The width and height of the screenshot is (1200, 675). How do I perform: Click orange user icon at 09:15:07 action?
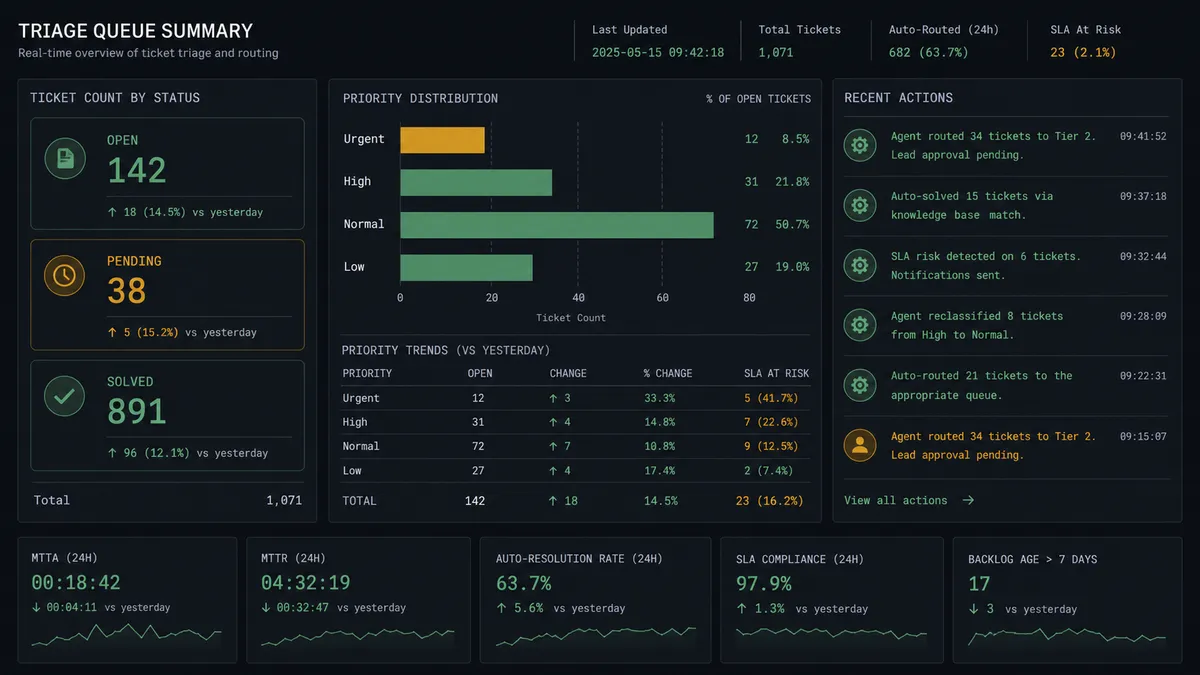point(859,445)
